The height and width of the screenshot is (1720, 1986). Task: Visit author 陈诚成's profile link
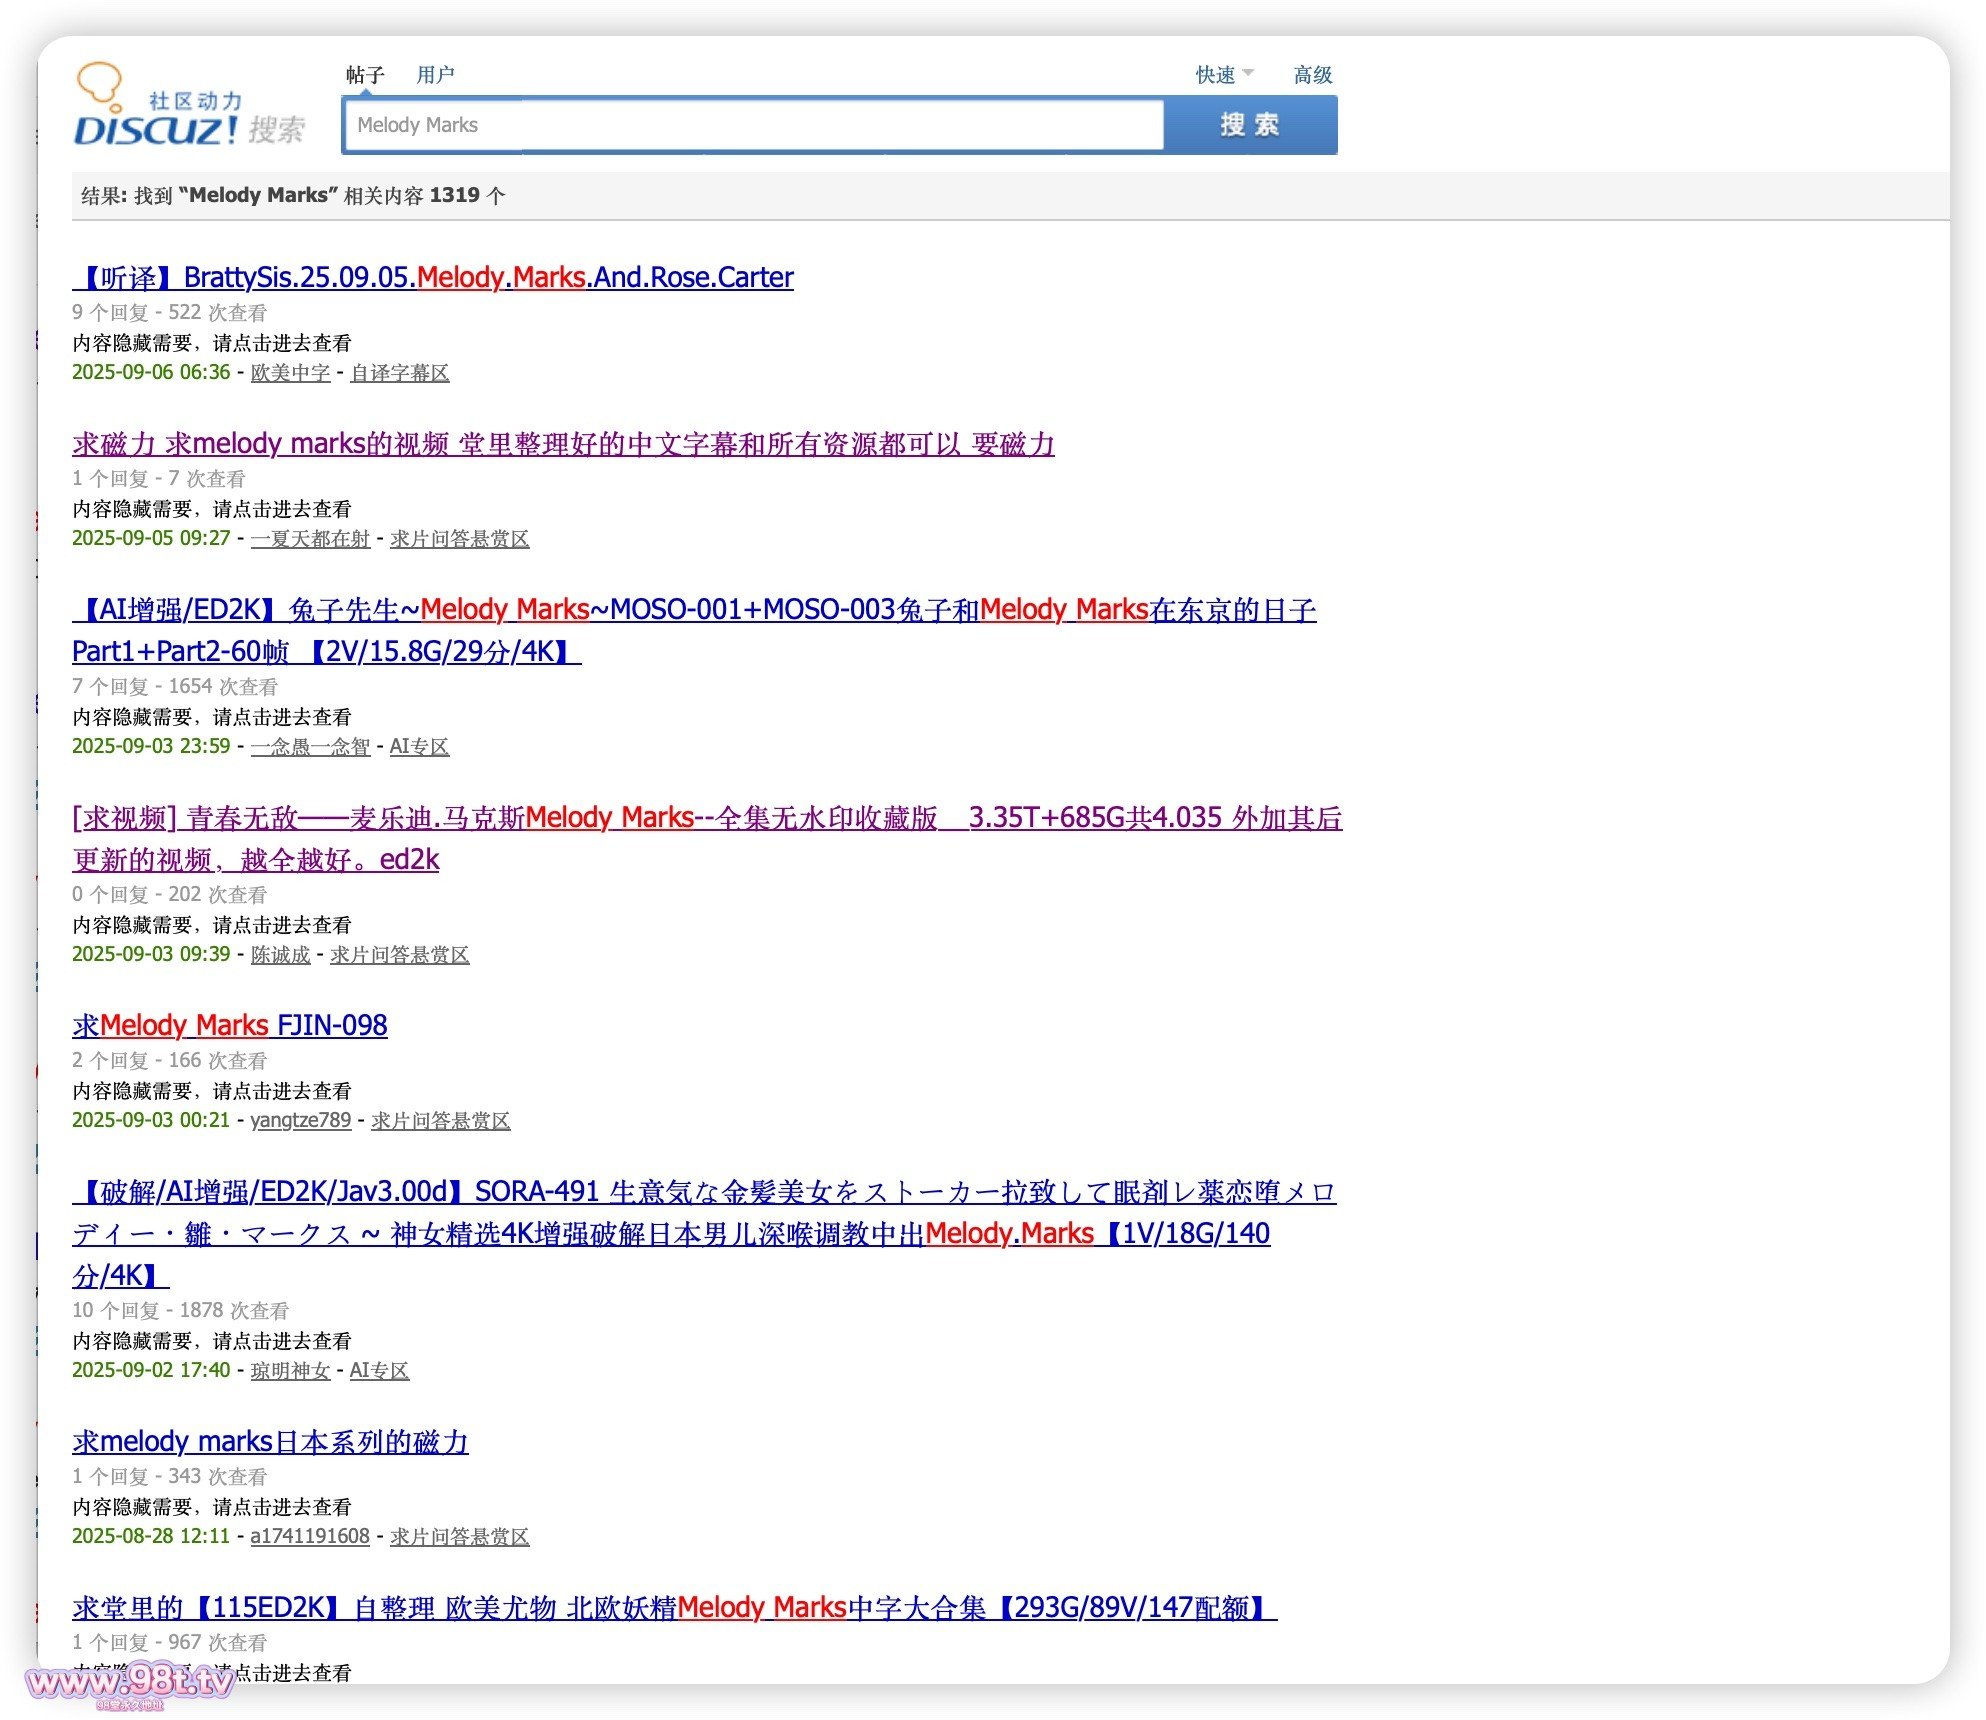pyautogui.click(x=280, y=954)
